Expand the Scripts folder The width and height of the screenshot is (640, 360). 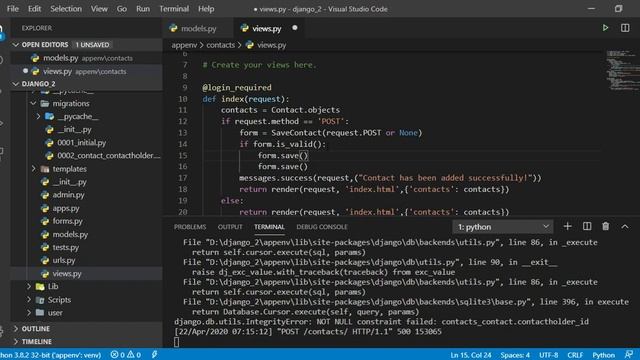29,300
